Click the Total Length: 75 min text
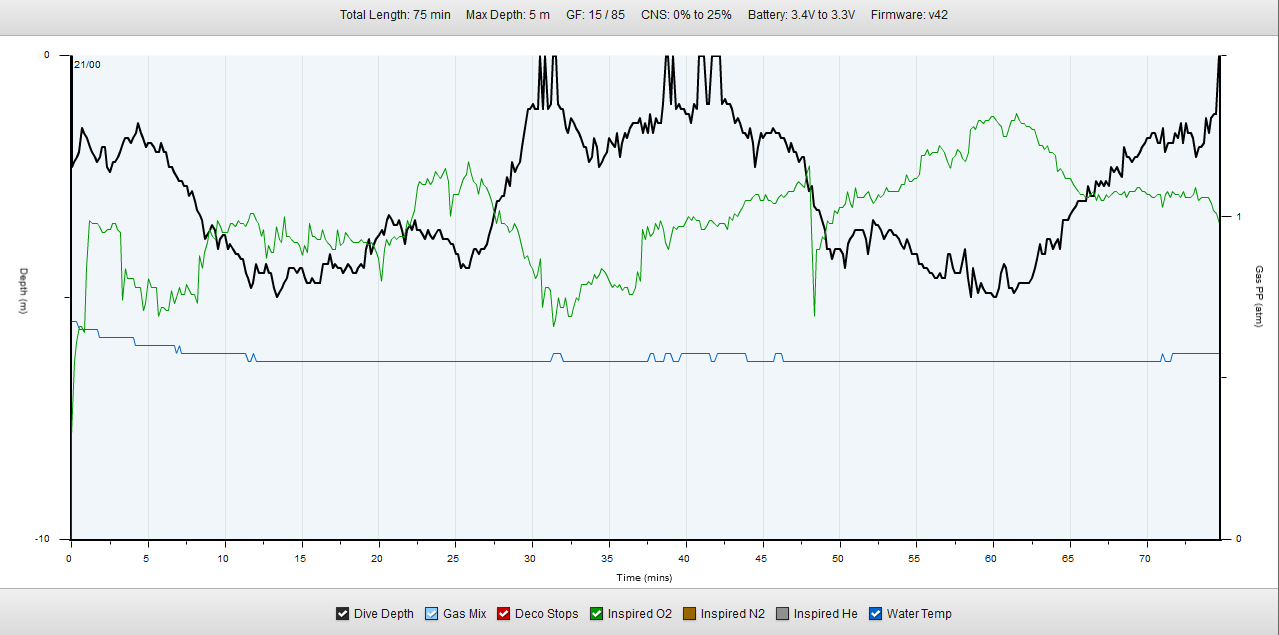Image resolution: width=1279 pixels, height=635 pixels. pyautogui.click(x=394, y=15)
